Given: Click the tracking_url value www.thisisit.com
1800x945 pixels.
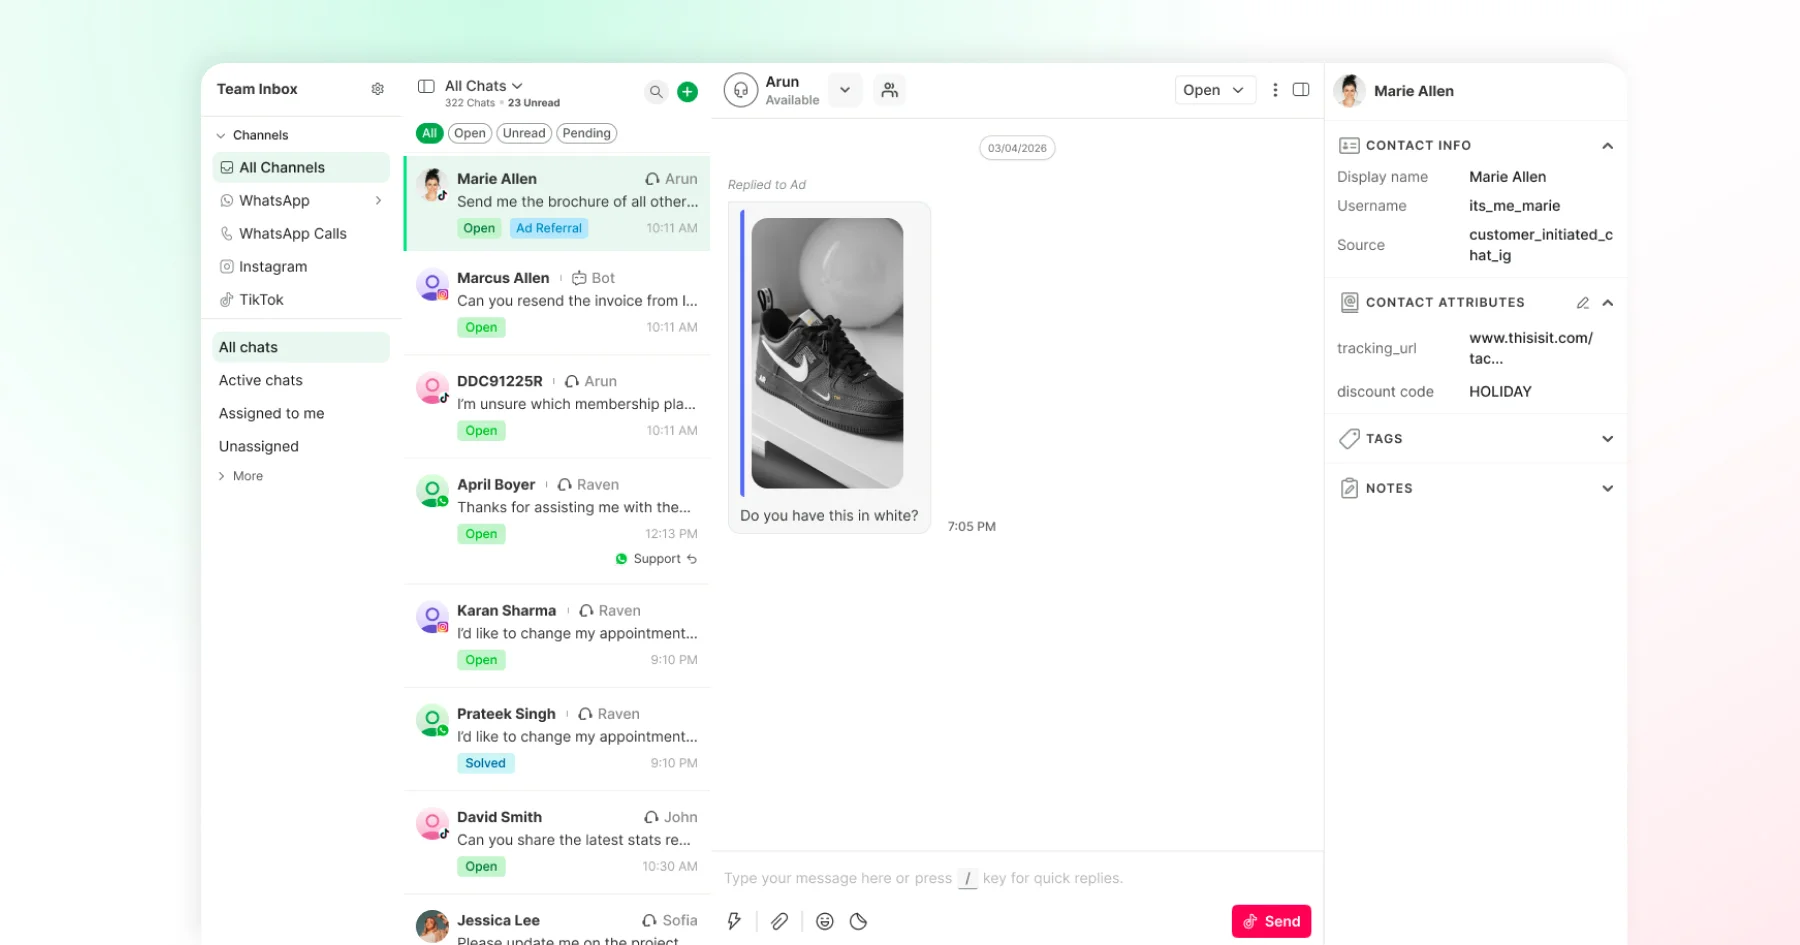Looking at the screenshot, I should [1531, 348].
